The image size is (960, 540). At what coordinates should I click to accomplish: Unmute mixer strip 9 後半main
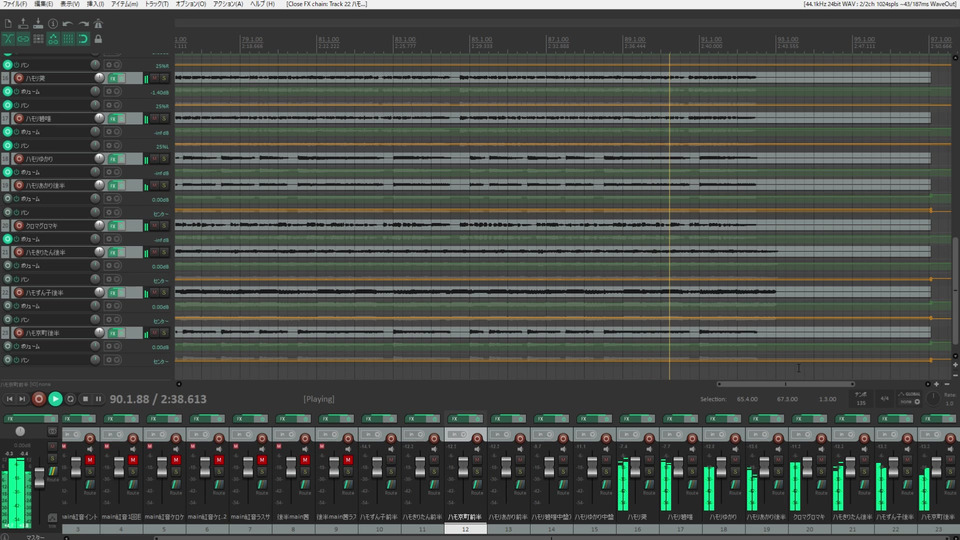pos(348,460)
